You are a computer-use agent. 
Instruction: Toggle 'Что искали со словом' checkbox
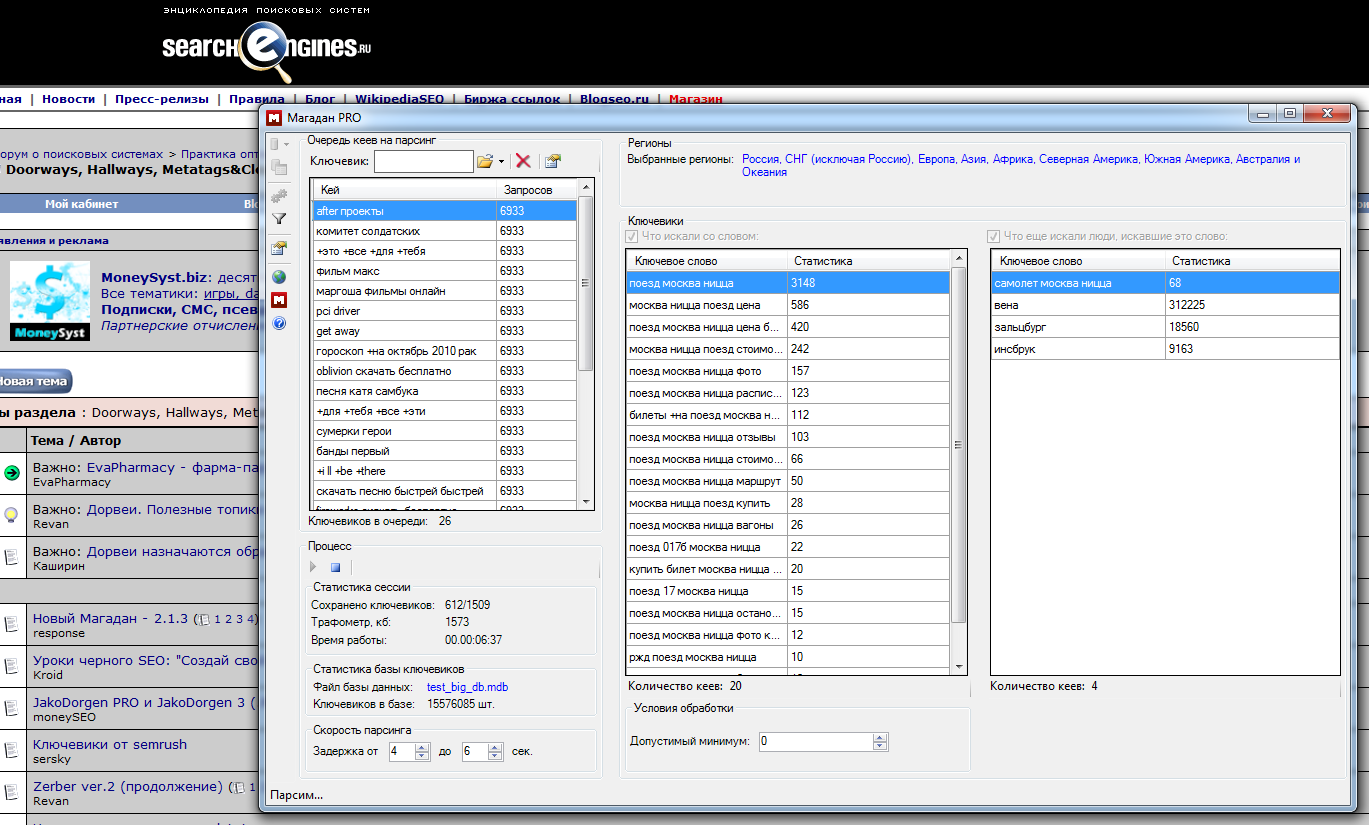click(x=631, y=236)
